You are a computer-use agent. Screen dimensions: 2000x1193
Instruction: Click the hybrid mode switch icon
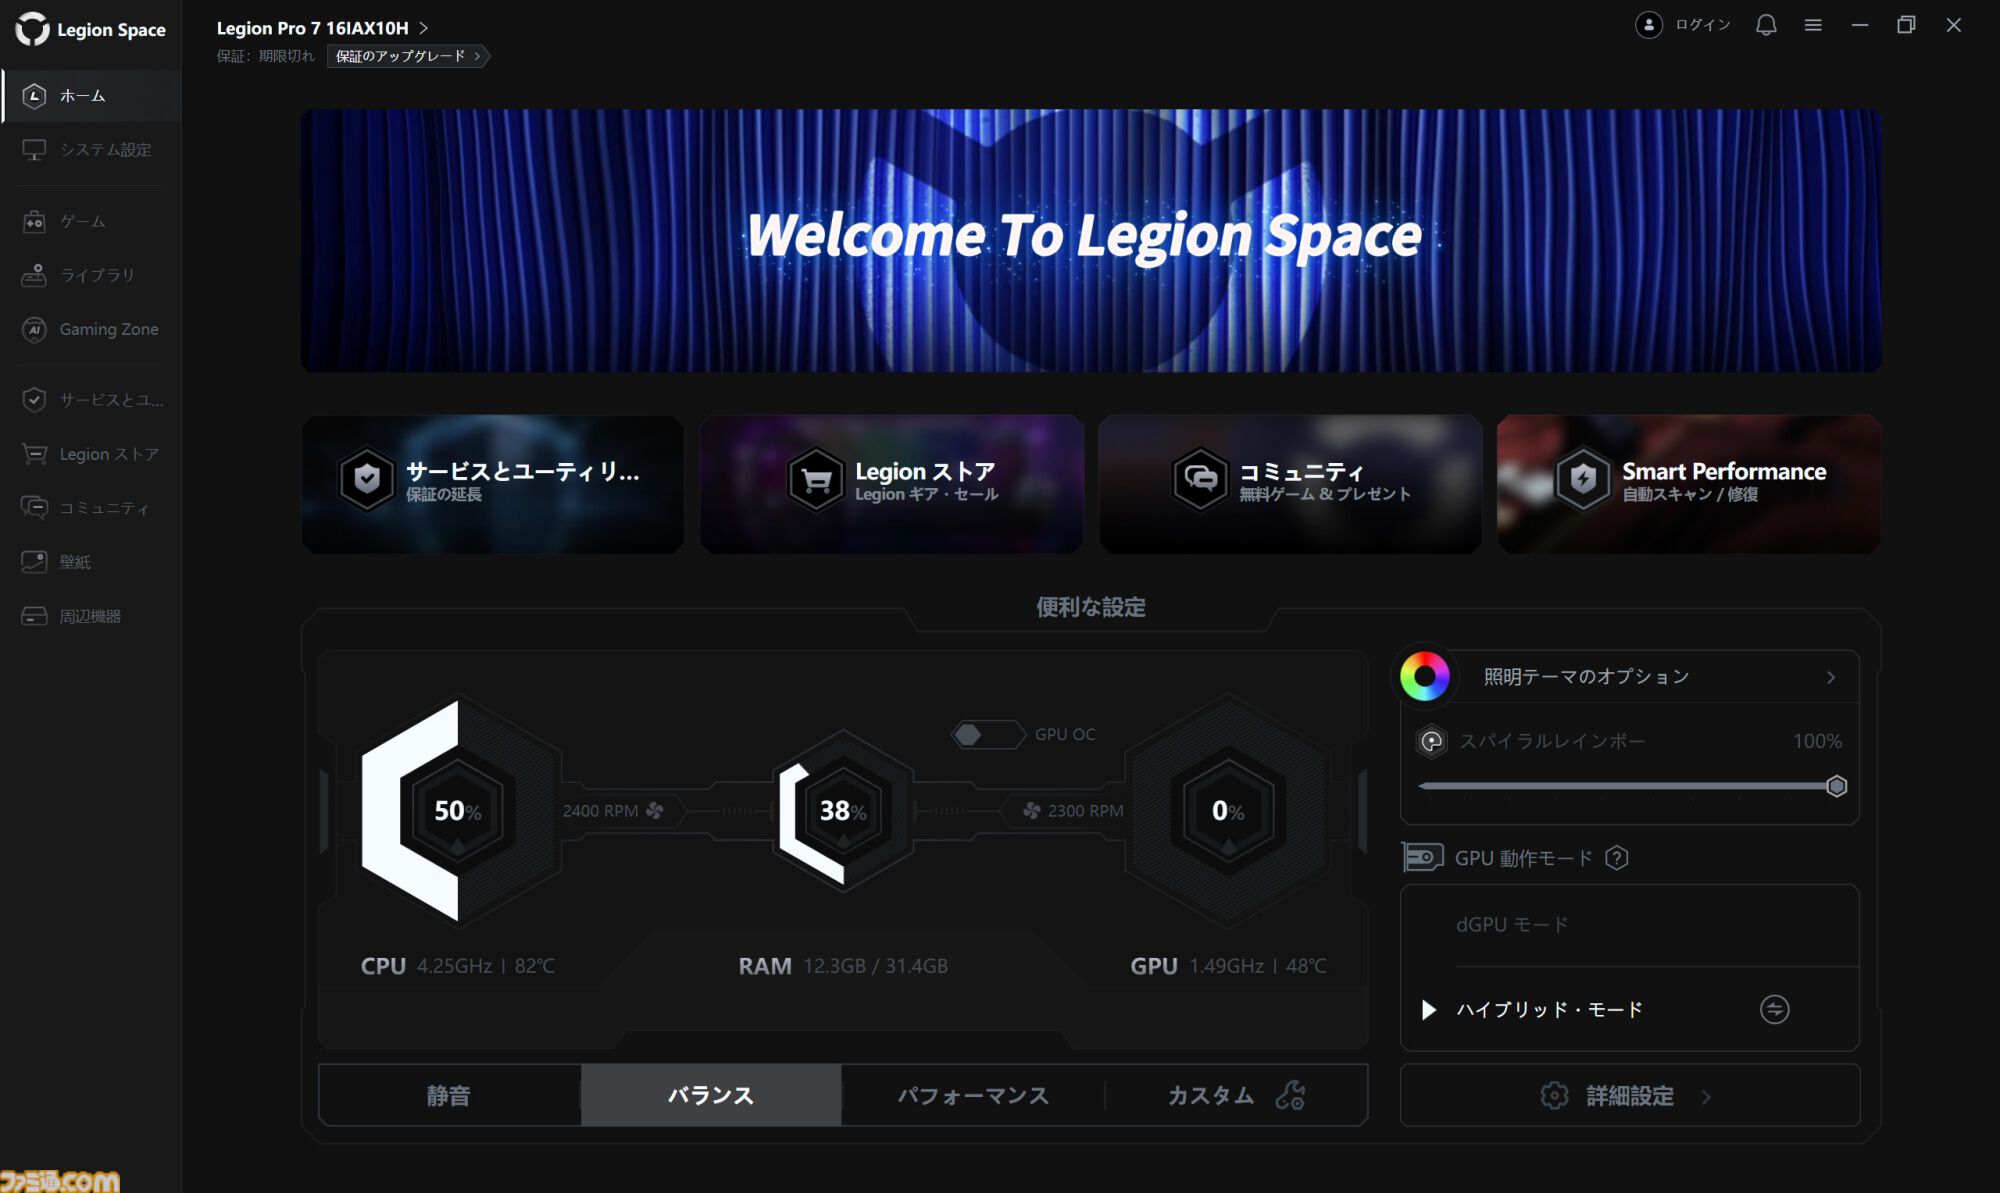pos(1775,1009)
